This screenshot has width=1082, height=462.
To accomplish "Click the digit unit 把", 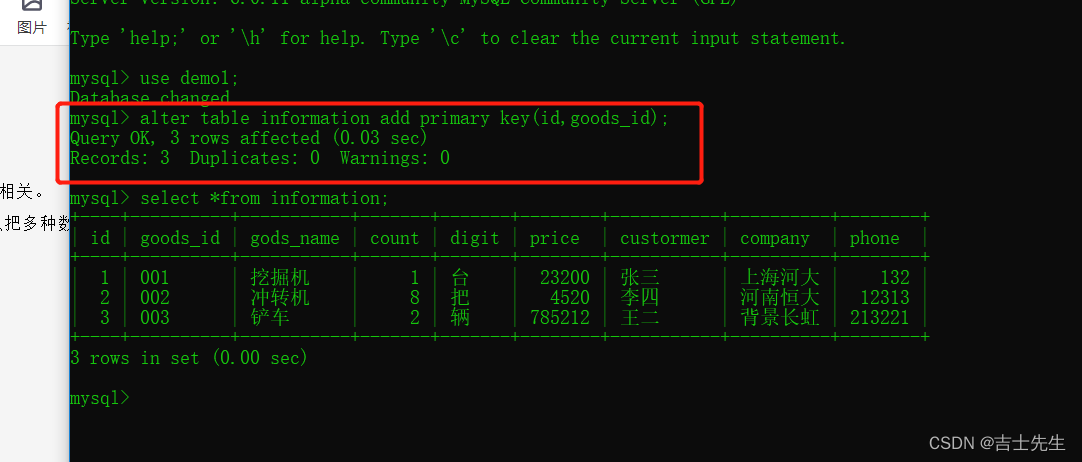I will 460,298.
